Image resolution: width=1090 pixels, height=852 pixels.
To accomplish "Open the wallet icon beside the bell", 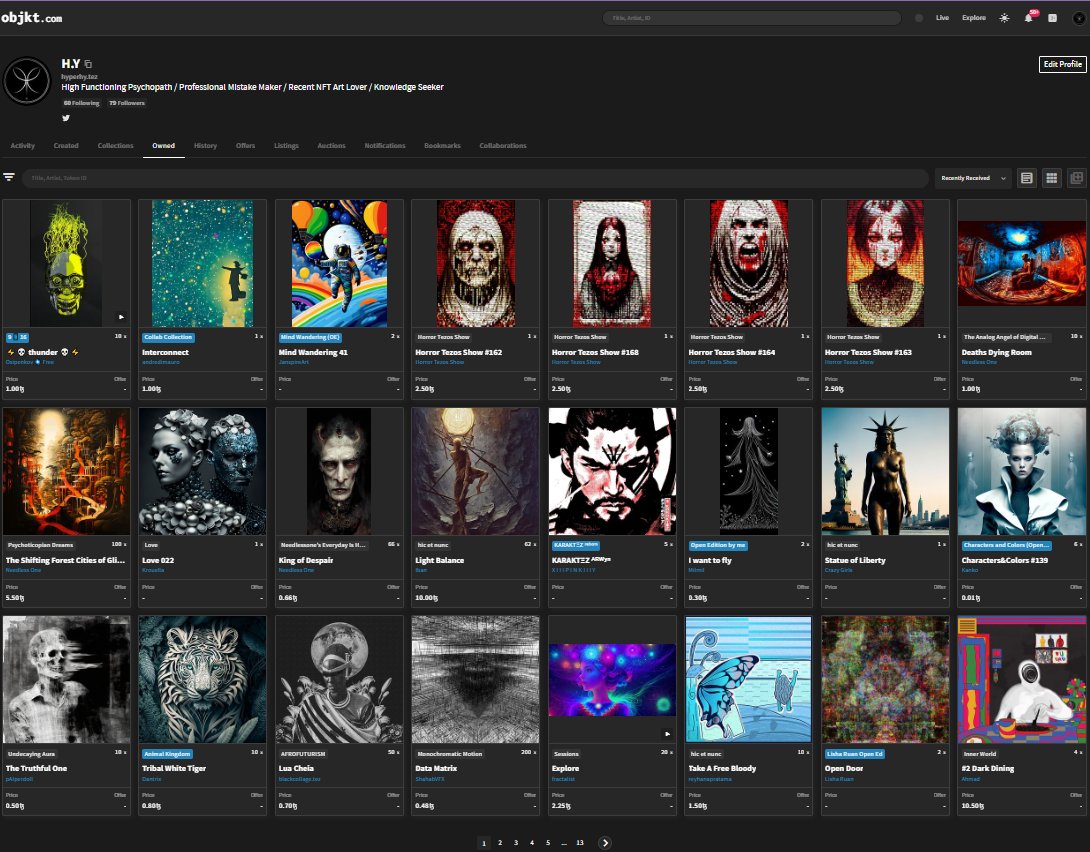I will coord(1052,18).
